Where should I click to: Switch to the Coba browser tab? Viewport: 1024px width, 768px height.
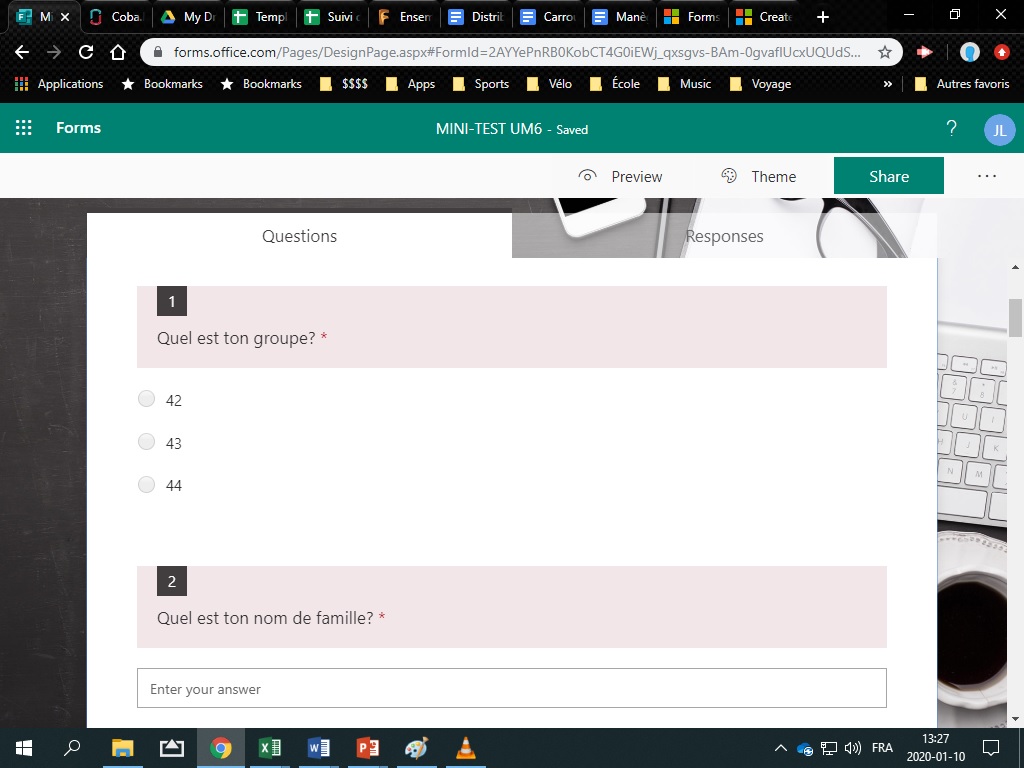pos(116,17)
